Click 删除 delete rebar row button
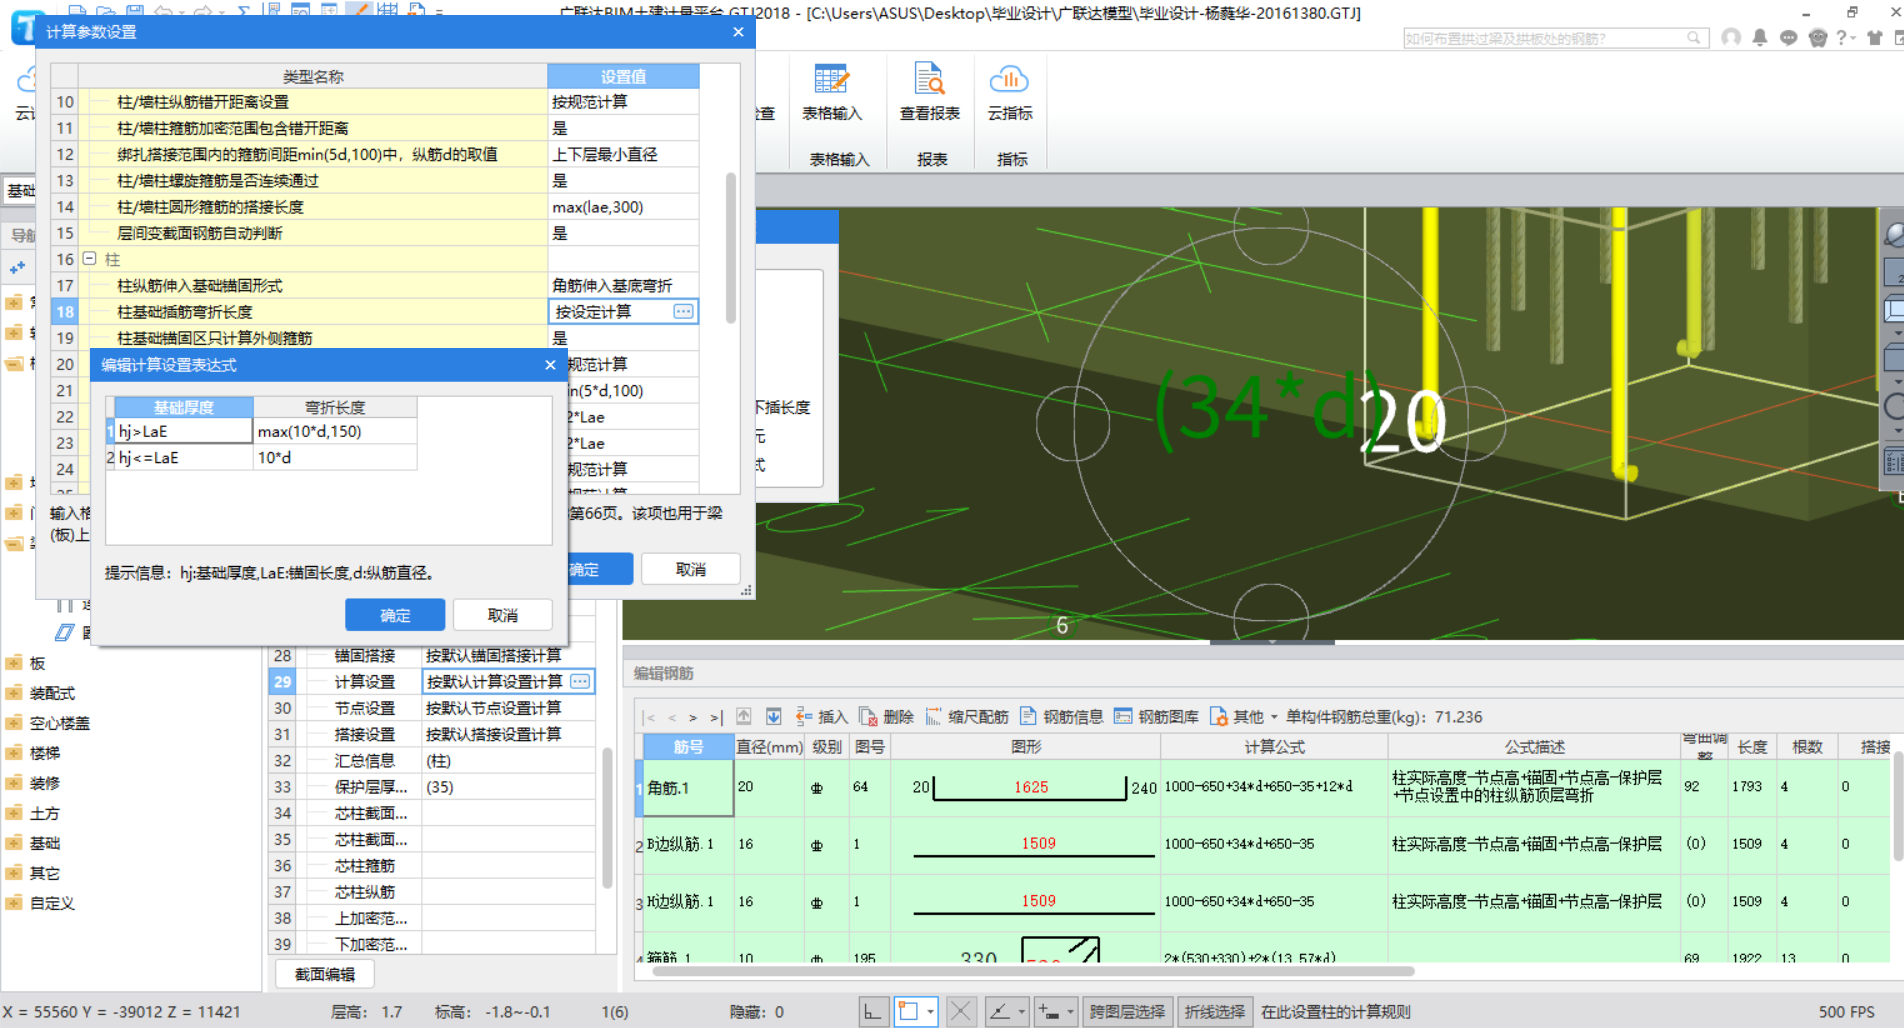The height and width of the screenshot is (1028, 1904). [886, 716]
